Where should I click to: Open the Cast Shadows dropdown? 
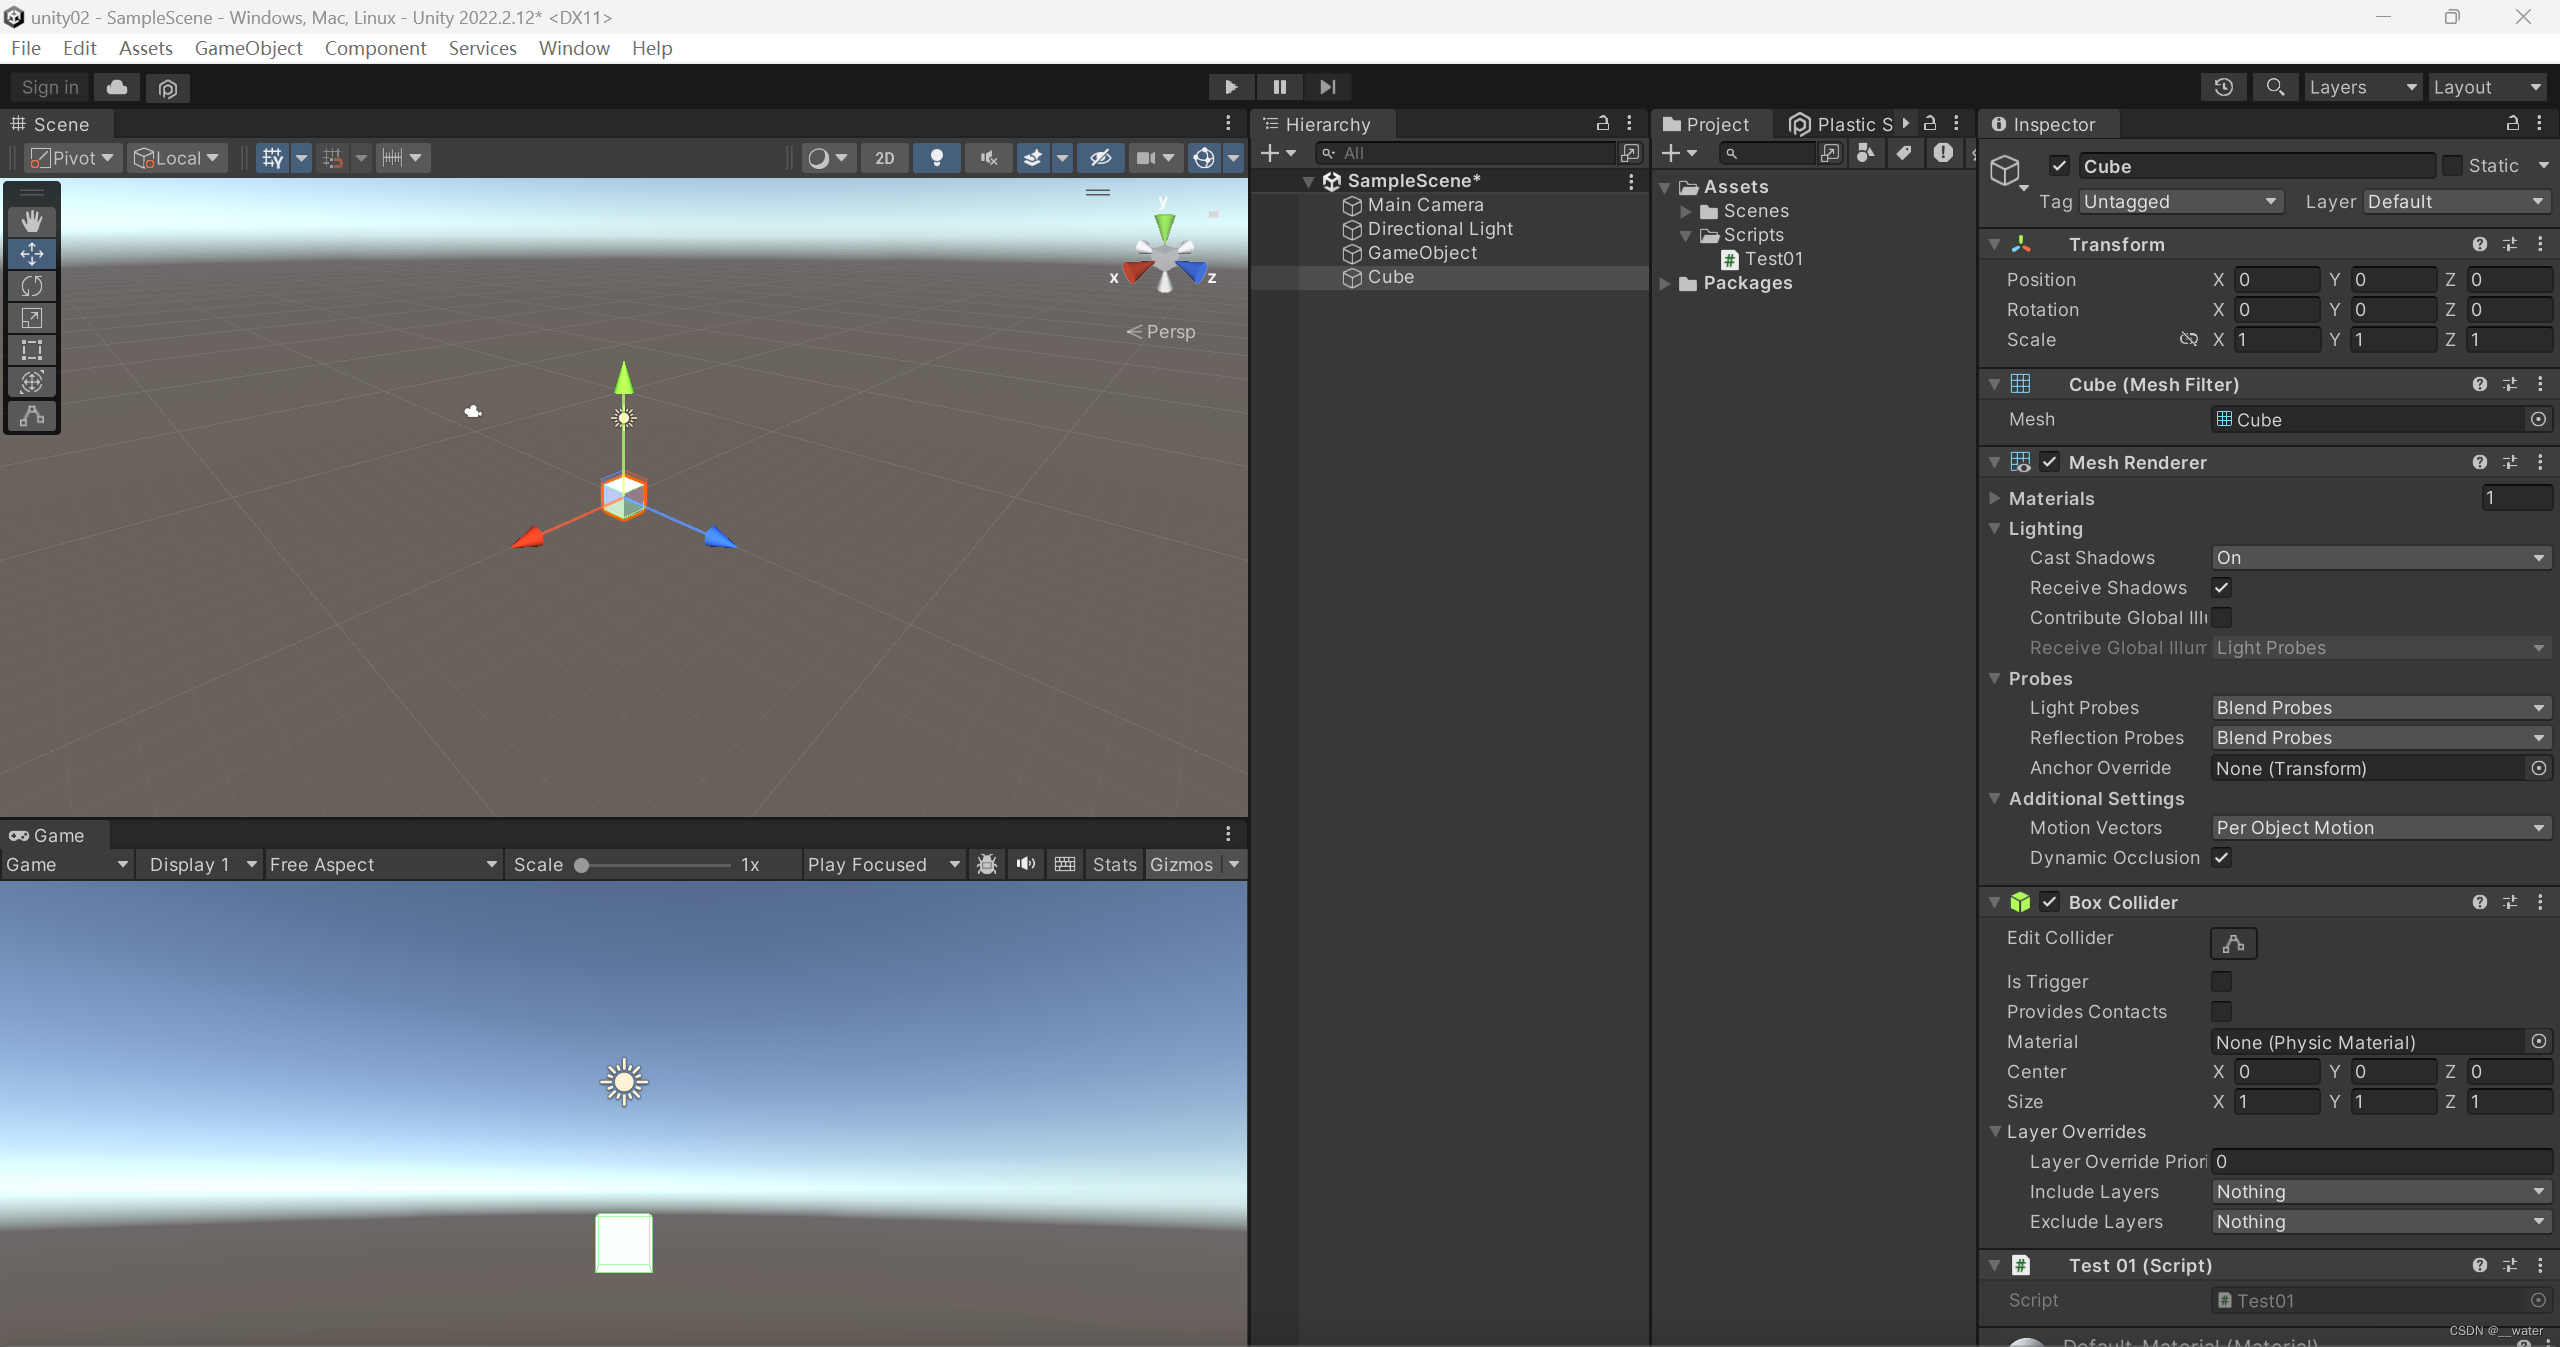click(2379, 557)
